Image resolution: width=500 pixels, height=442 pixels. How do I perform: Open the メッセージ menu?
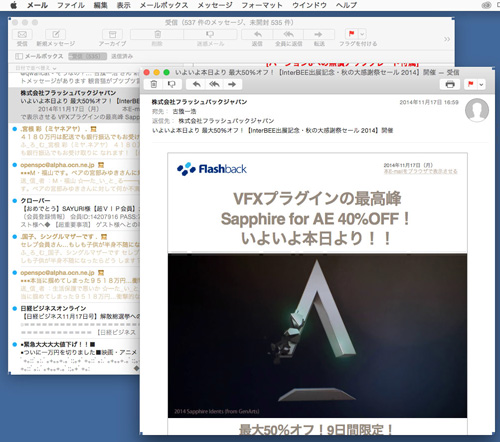215,5
